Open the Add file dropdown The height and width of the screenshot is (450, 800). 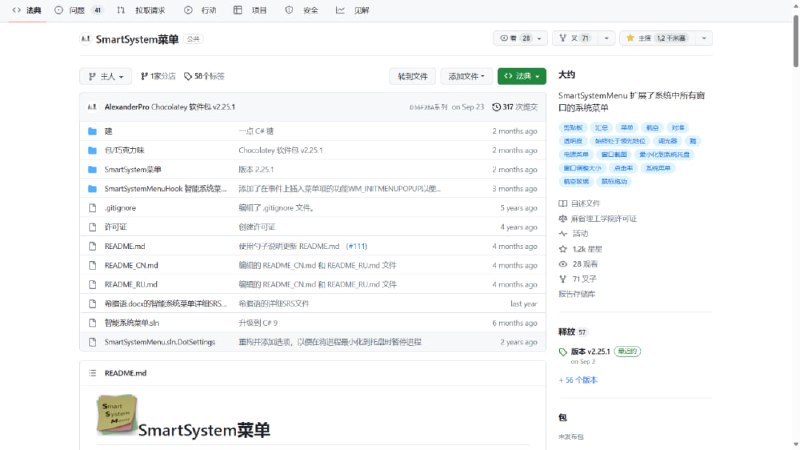pos(467,76)
